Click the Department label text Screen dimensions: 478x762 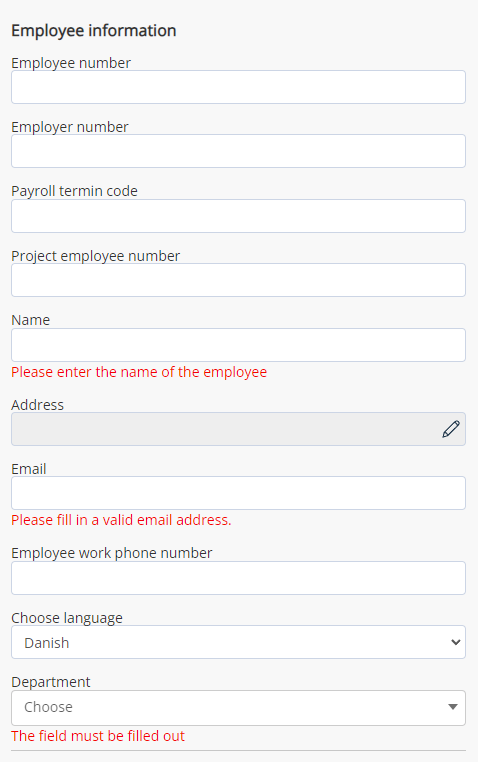(x=51, y=682)
